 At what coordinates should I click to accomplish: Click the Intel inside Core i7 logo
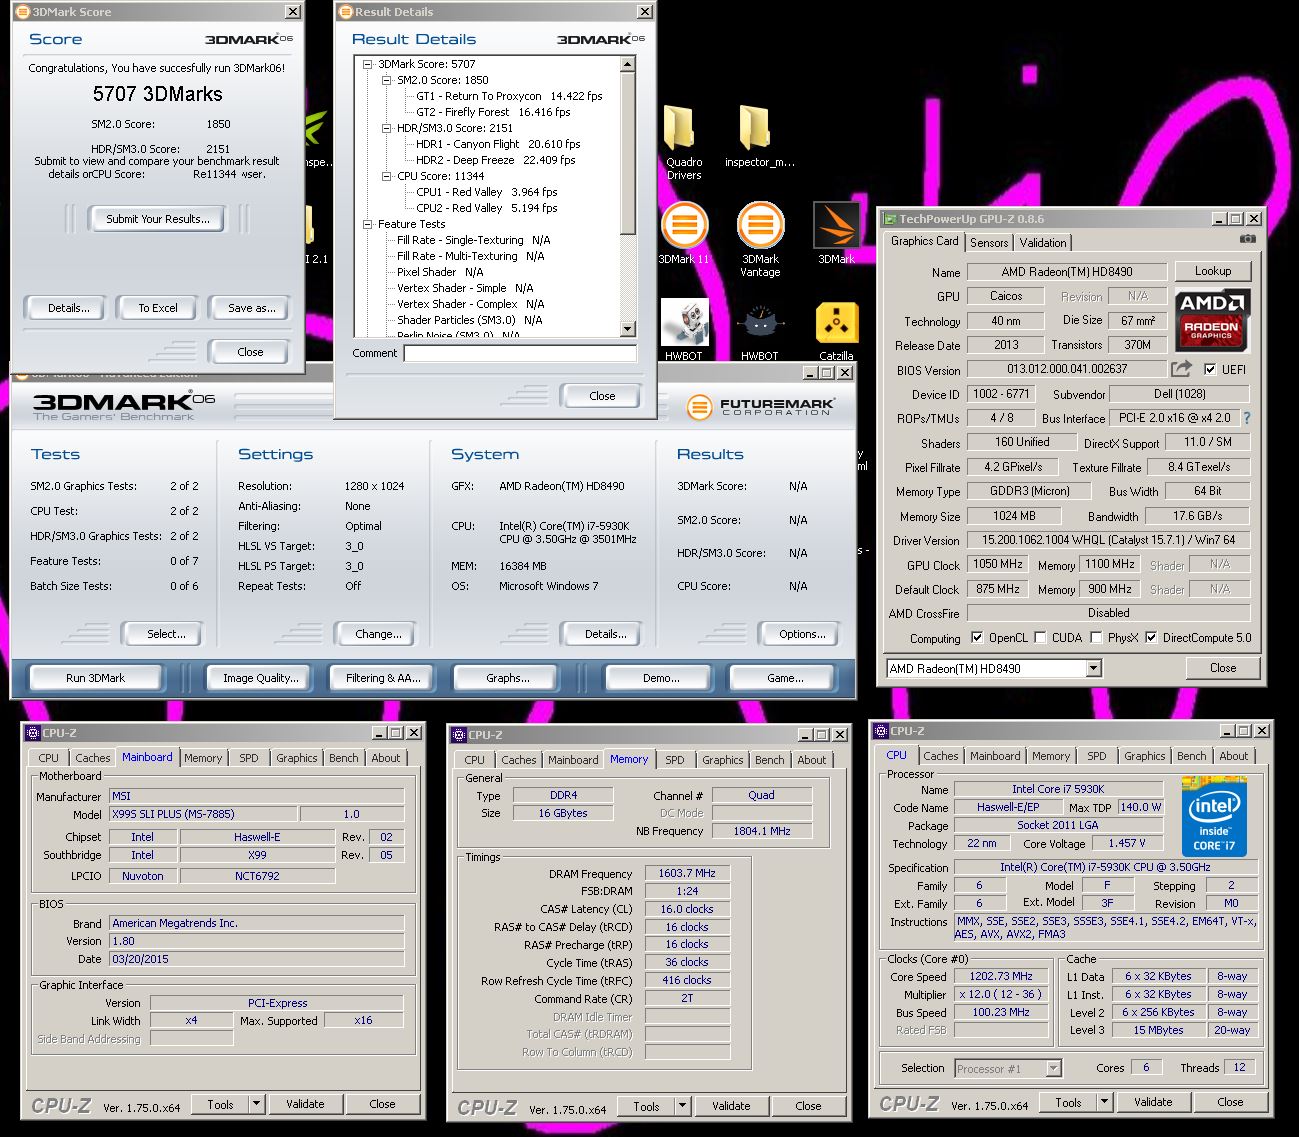[x=1214, y=815]
